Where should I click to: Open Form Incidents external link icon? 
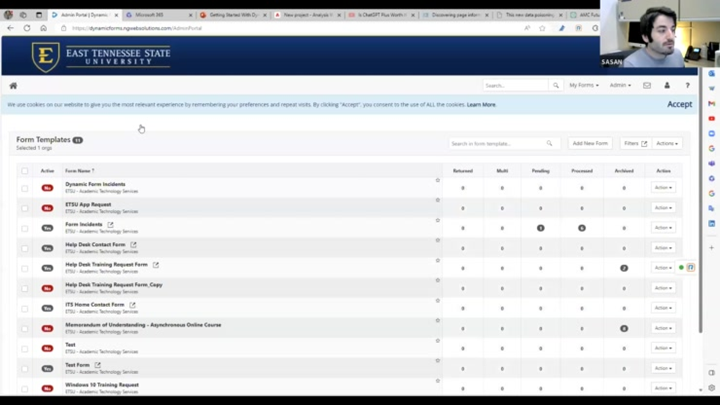coord(110,225)
